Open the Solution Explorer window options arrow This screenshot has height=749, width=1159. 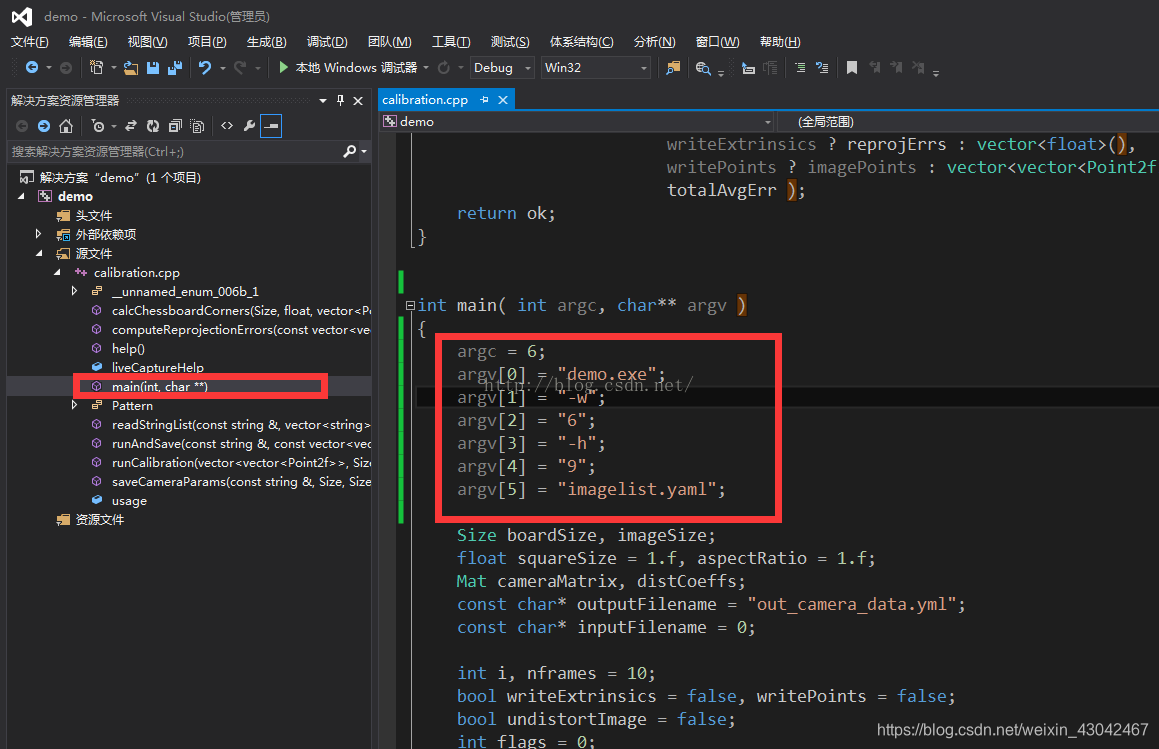(x=323, y=101)
